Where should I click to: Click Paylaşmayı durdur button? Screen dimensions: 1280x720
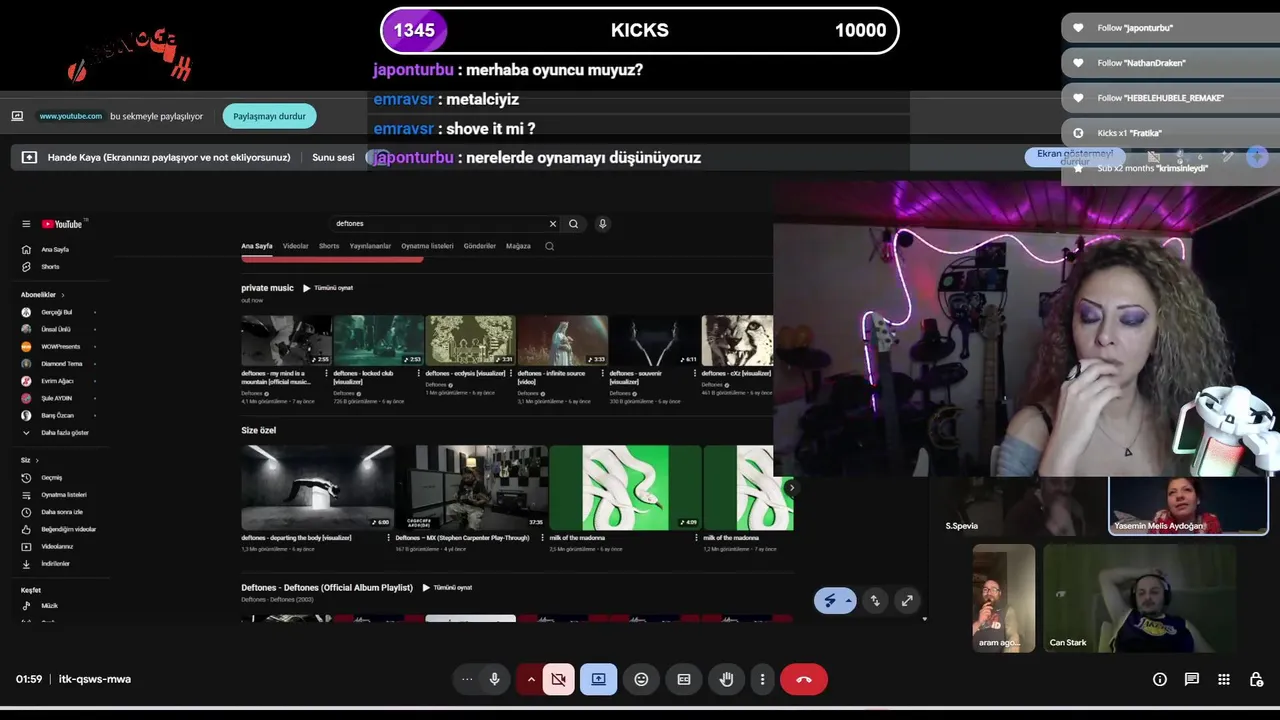[269, 116]
